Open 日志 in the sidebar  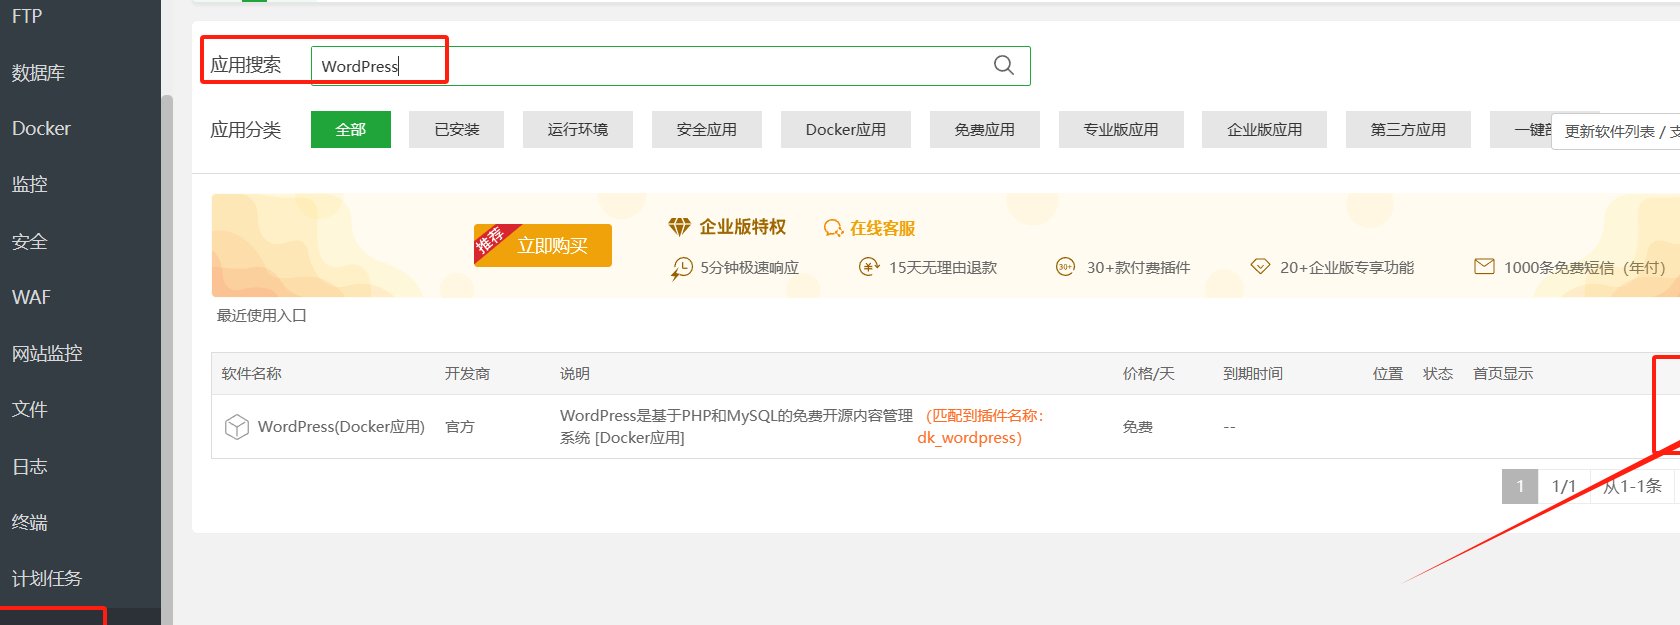click(x=29, y=466)
